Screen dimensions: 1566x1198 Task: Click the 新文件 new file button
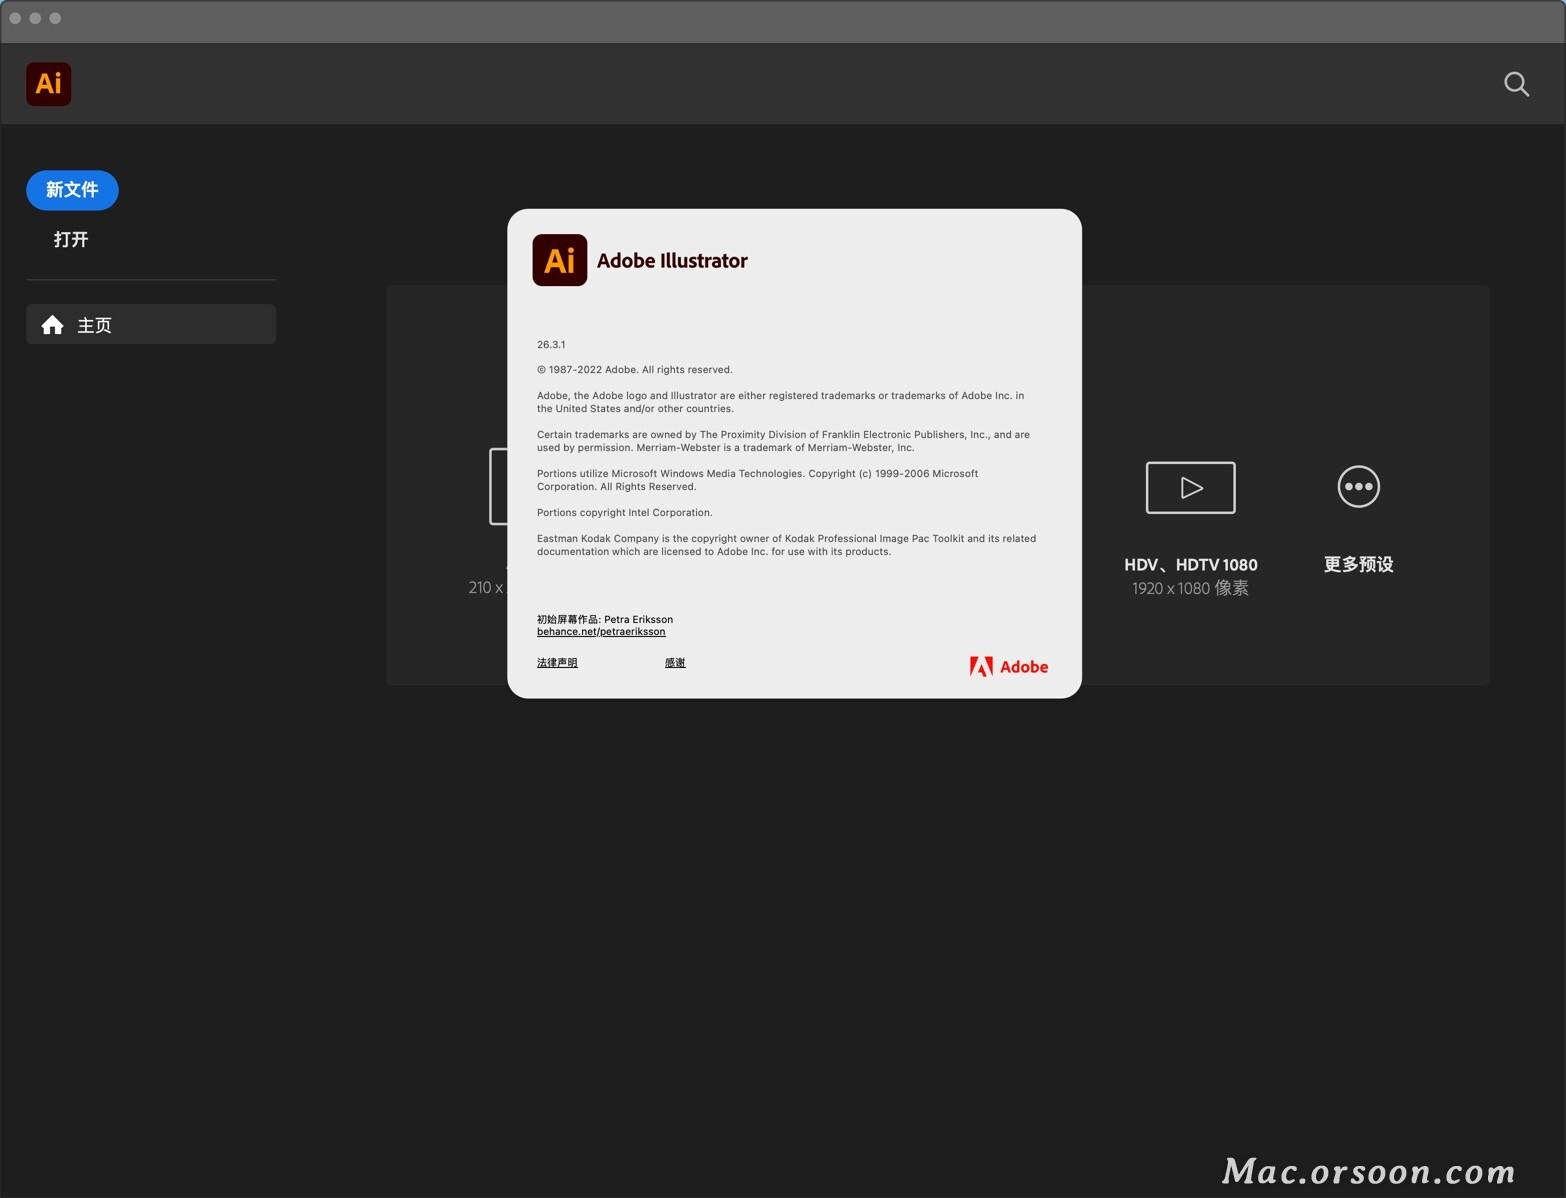72,190
